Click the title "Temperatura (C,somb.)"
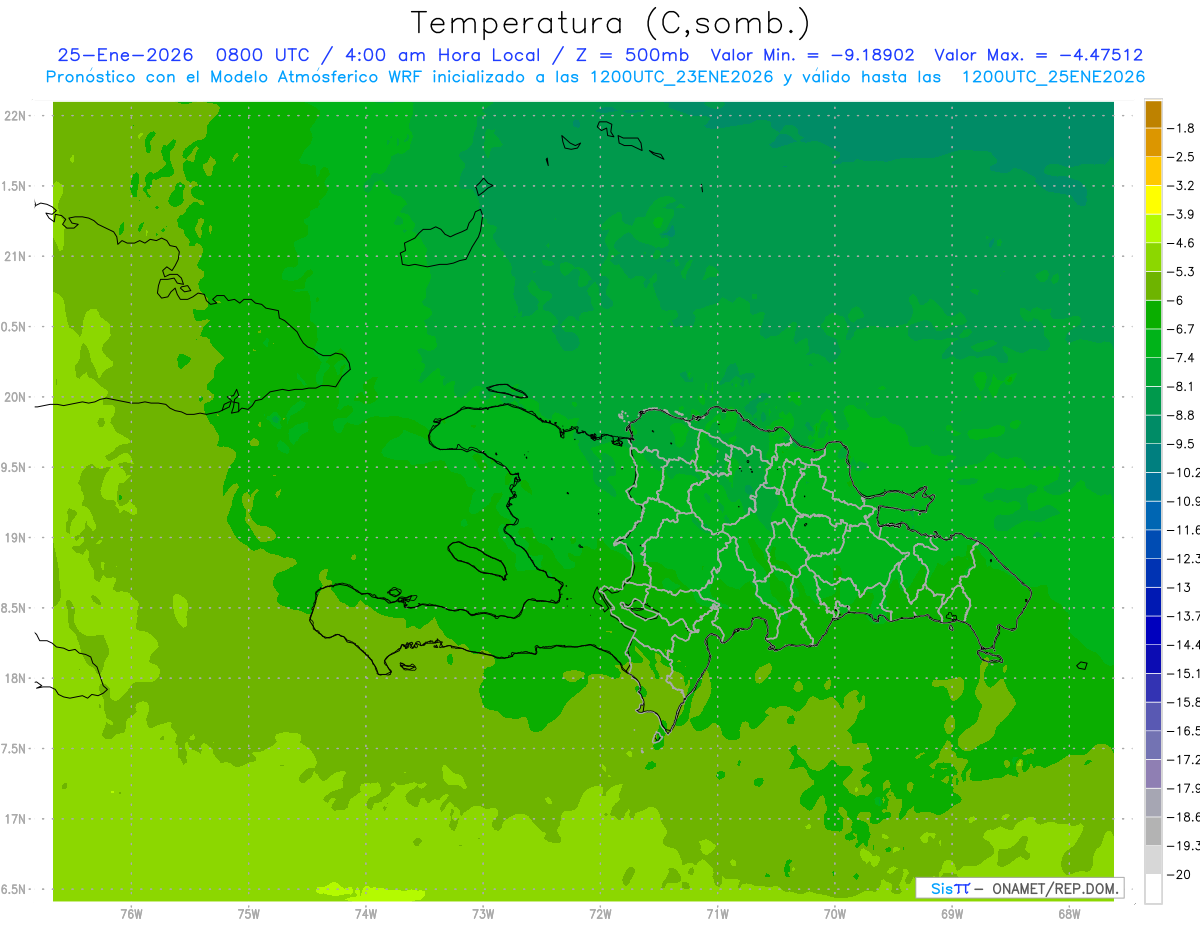Image resolution: width=1200 pixels, height=927 pixels. click(610, 24)
